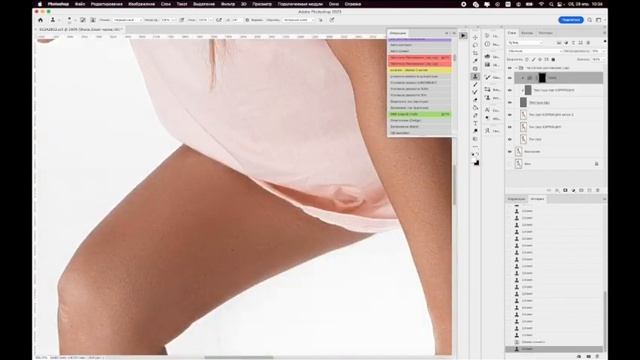Open the Sample (Образец) dropdown
Screen dimensions: 640x360
[299, 20]
